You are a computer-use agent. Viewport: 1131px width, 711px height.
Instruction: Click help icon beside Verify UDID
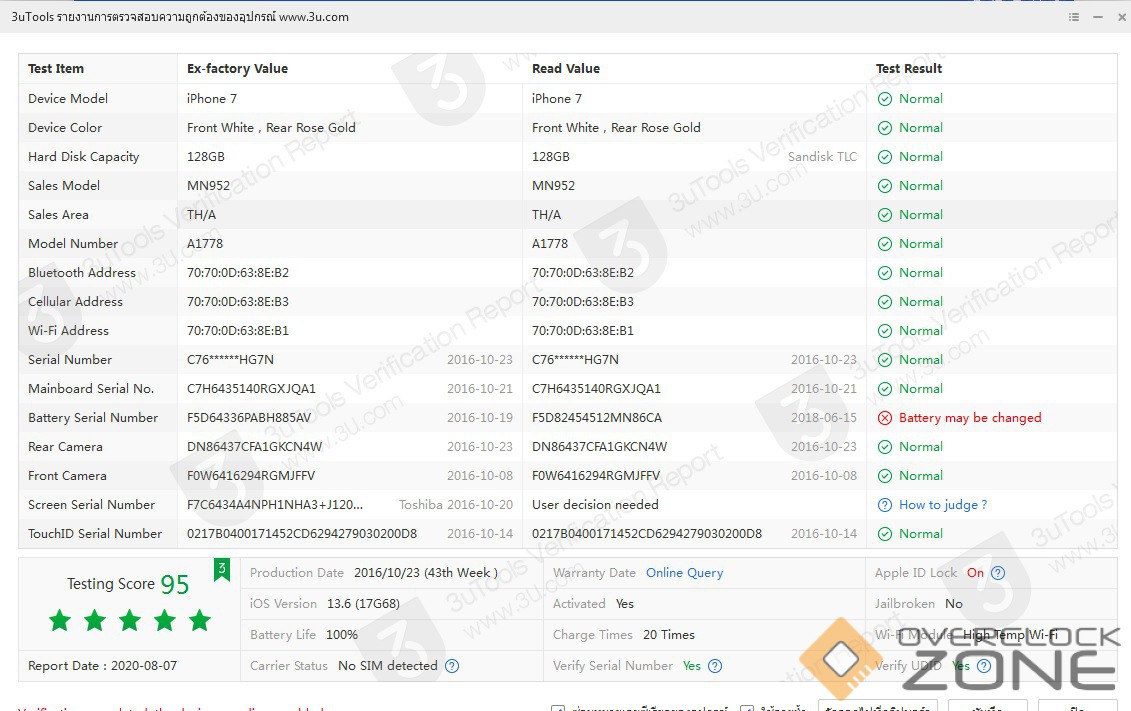[x=984, y=666]
